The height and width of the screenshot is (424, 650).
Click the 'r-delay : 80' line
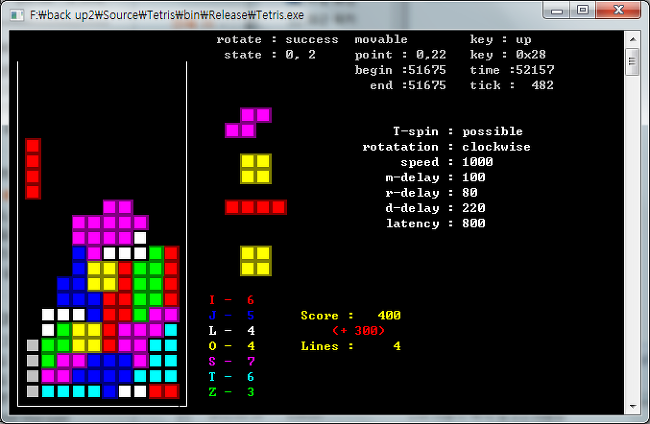(432, 193)
